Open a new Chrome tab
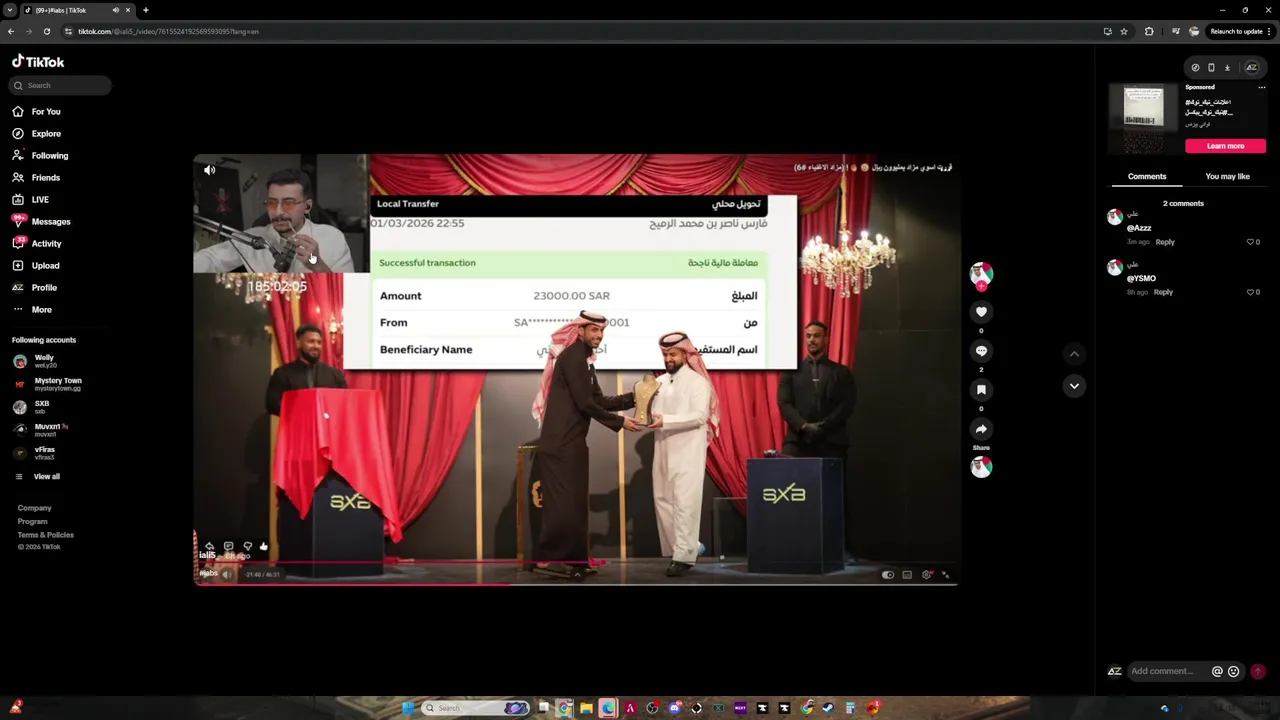 (x=145, y=10)
